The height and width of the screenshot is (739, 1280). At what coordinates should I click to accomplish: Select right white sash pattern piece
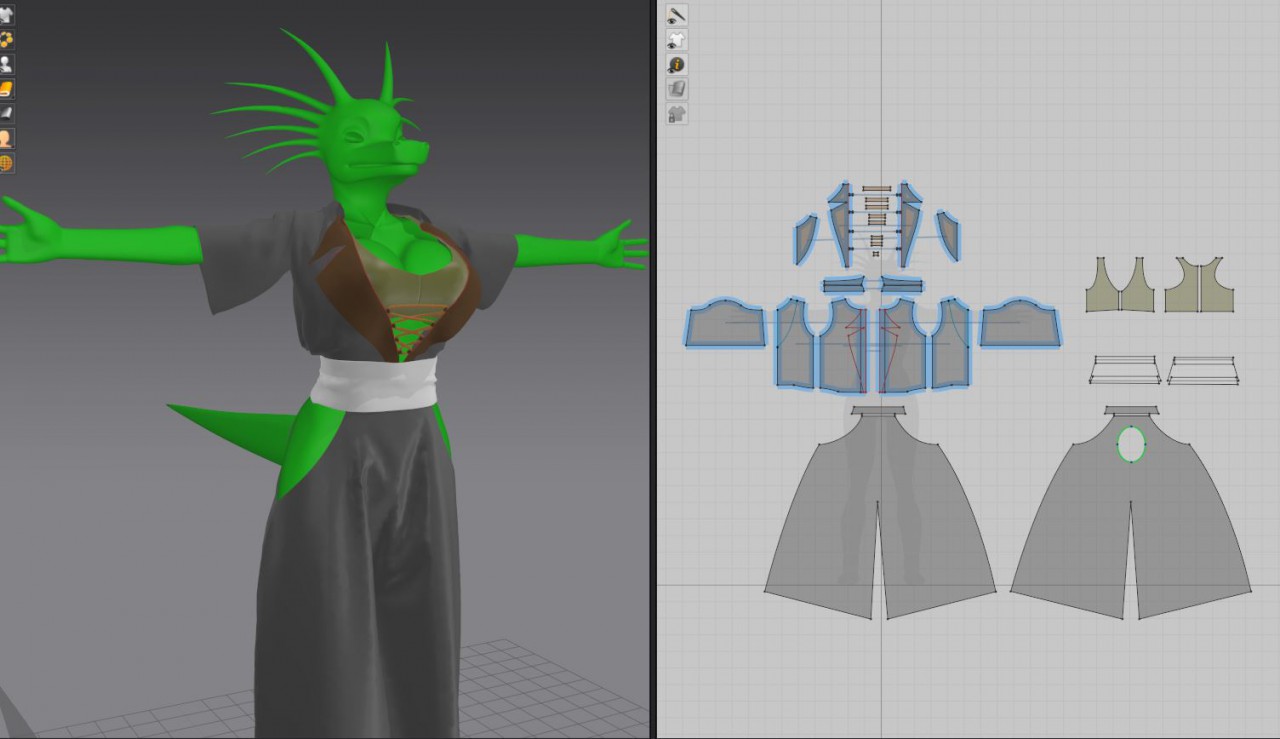pos(1203,370)
